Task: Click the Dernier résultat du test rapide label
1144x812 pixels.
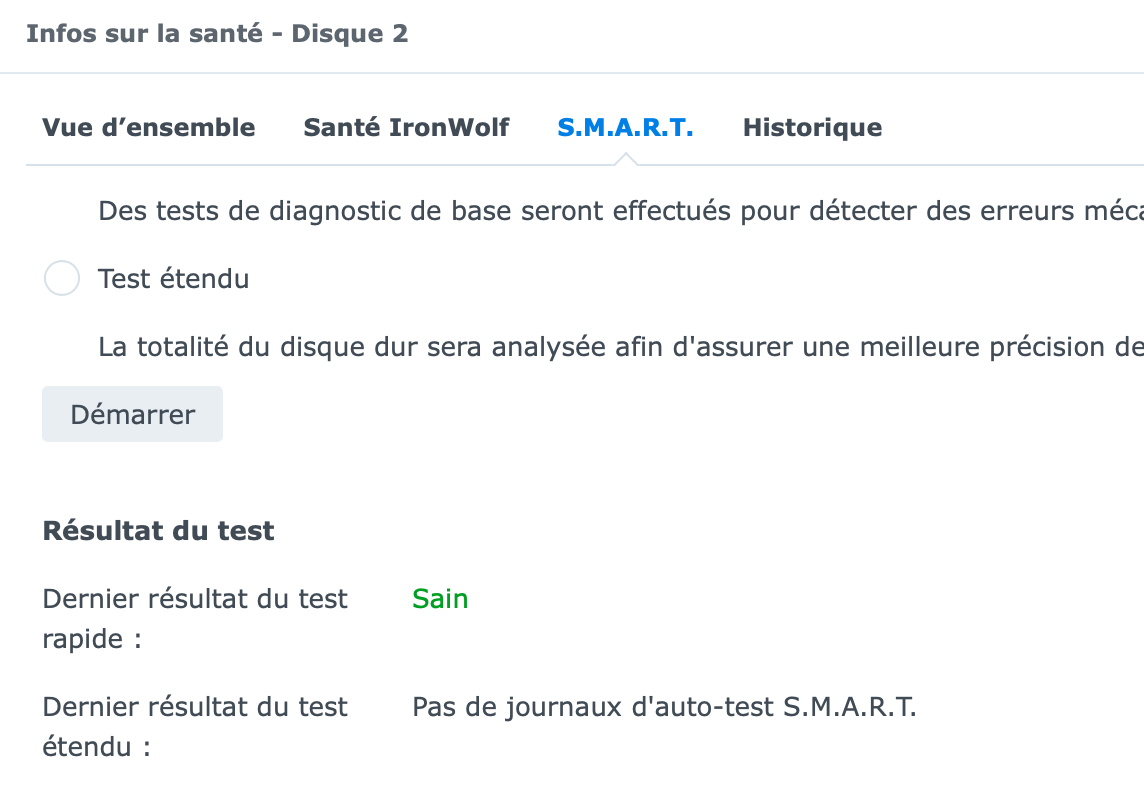Action: [x=195, y=619]
